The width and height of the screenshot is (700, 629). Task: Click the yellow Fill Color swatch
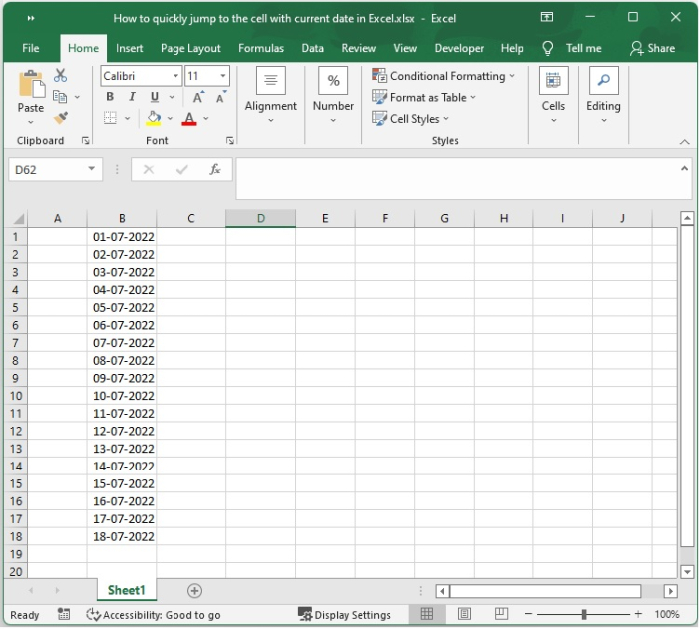(154, 118)
